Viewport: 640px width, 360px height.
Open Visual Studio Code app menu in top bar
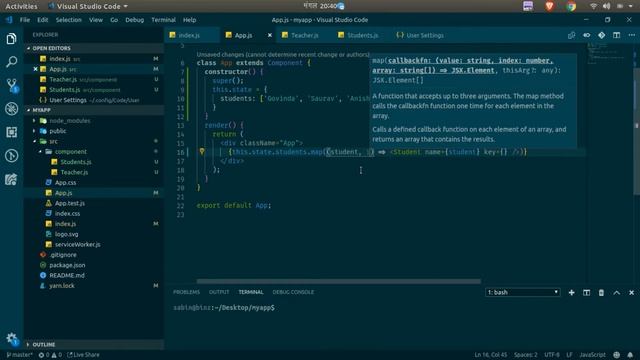(88, 6)
